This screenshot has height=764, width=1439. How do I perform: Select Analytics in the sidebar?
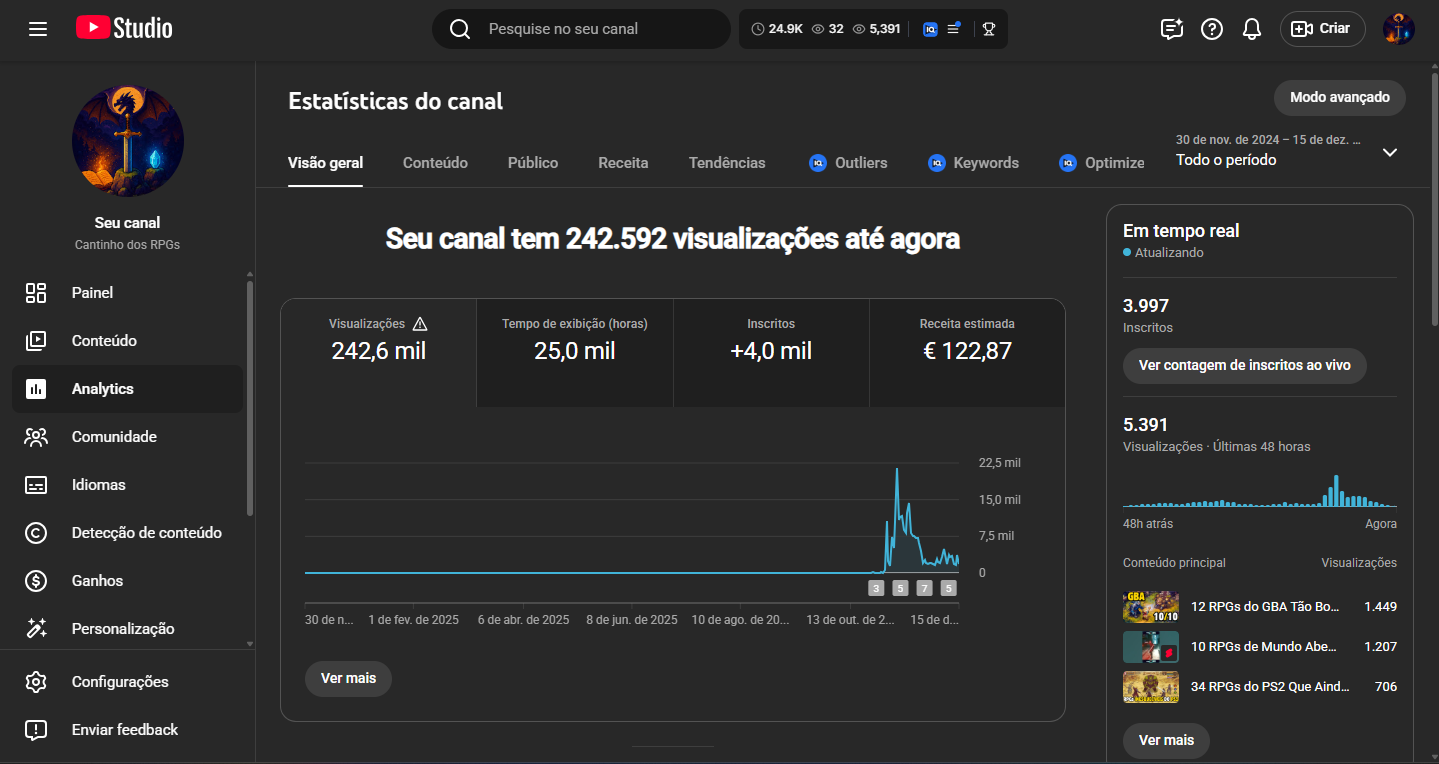tap(127, 389)
